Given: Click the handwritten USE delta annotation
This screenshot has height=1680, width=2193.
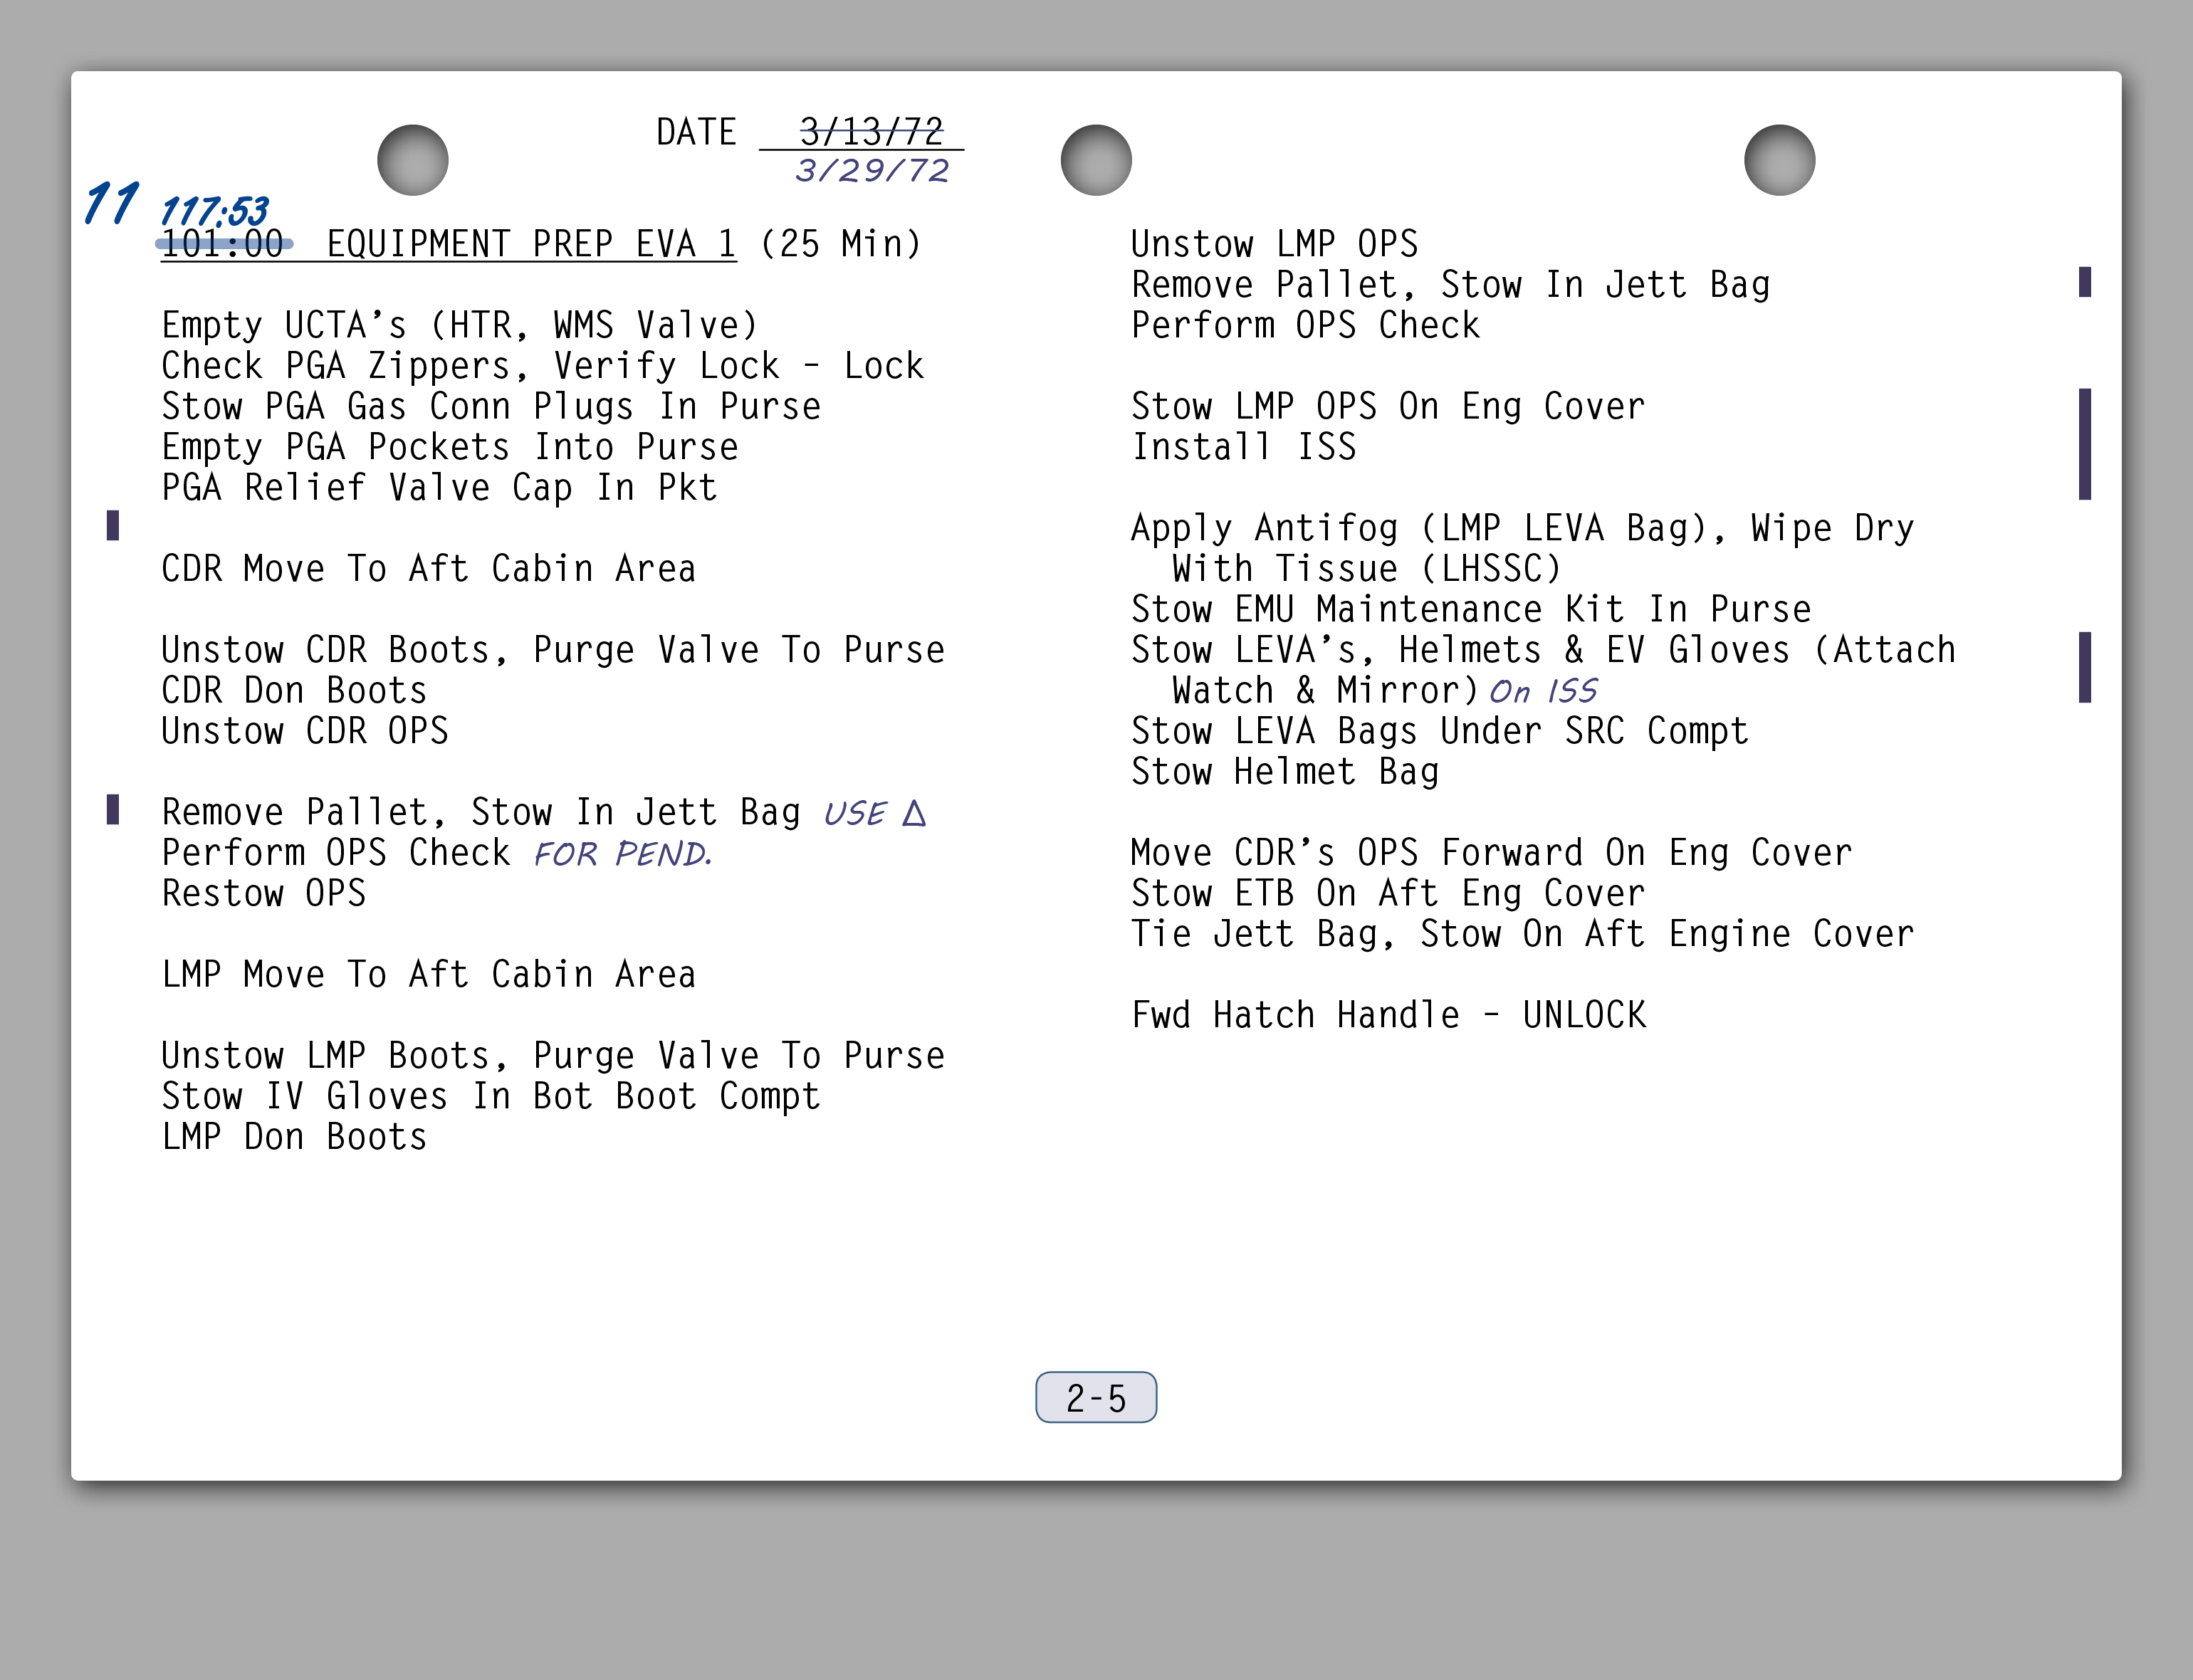Looking at the screenshot, I should point(874,813).
